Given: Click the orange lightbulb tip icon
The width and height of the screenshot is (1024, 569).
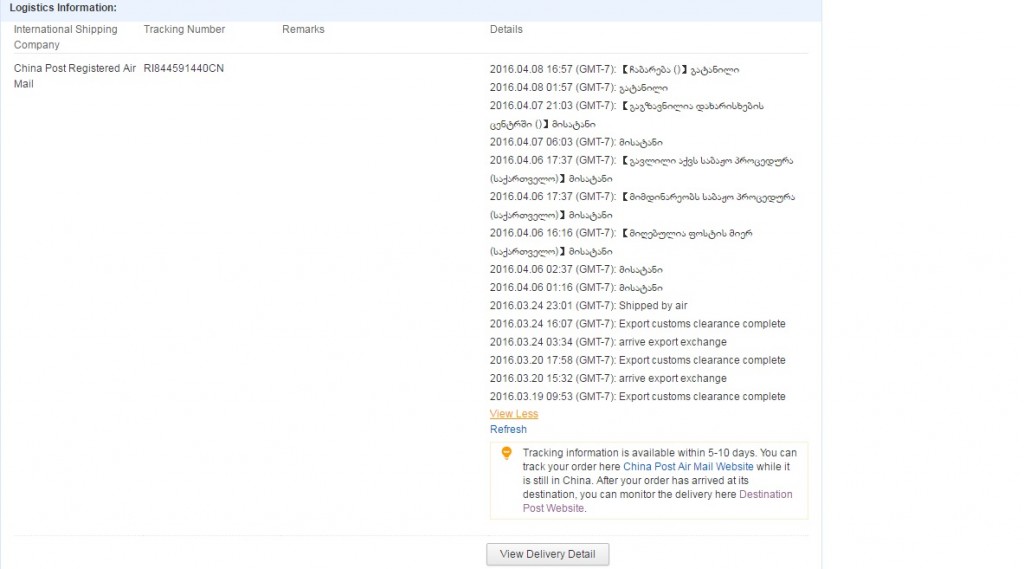Looking at the screenshot, I should tap(506, 453).
